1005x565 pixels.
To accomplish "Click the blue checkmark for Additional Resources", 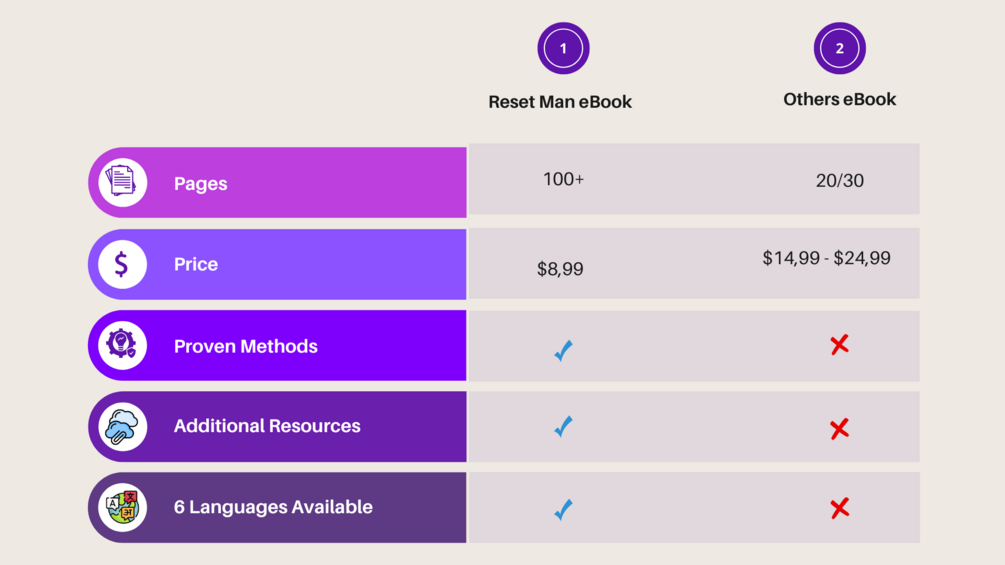I will coord(563,427).
